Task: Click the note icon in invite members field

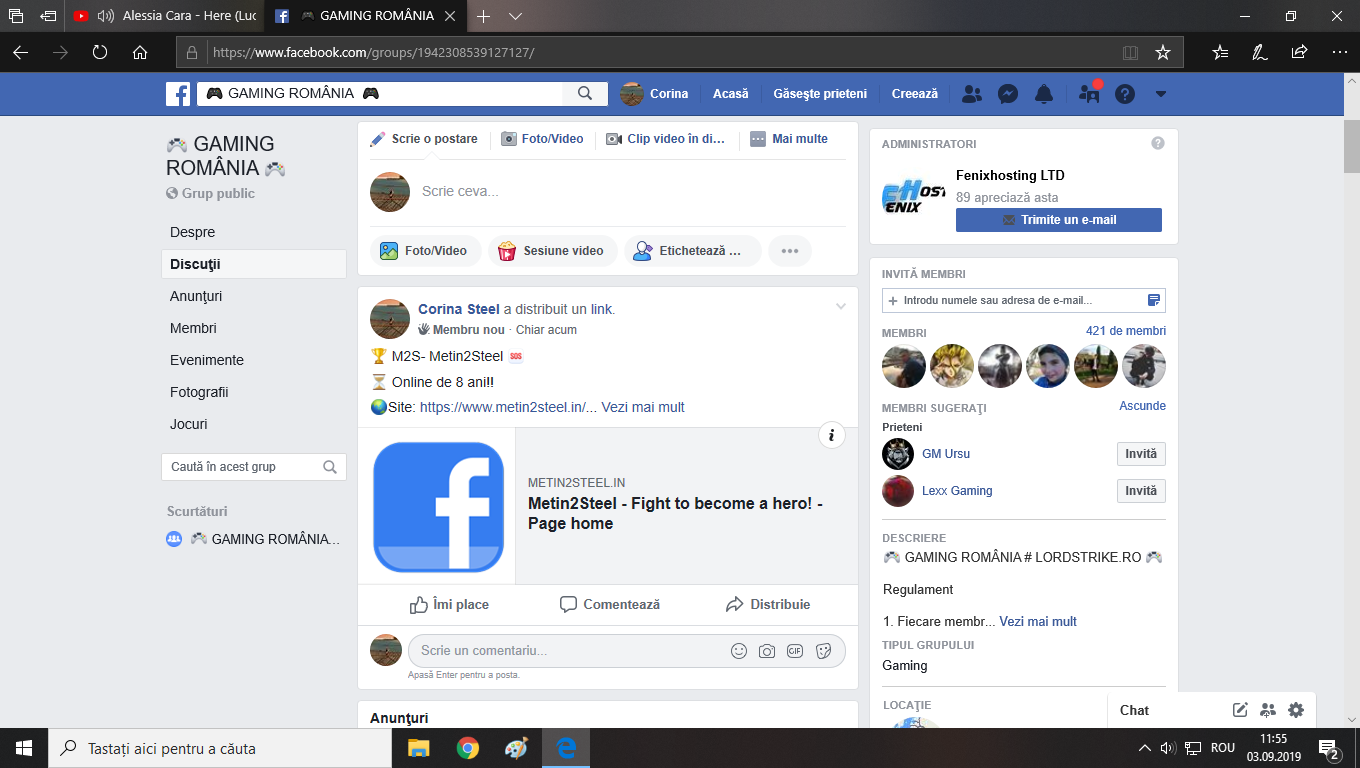Action: 1153,300
